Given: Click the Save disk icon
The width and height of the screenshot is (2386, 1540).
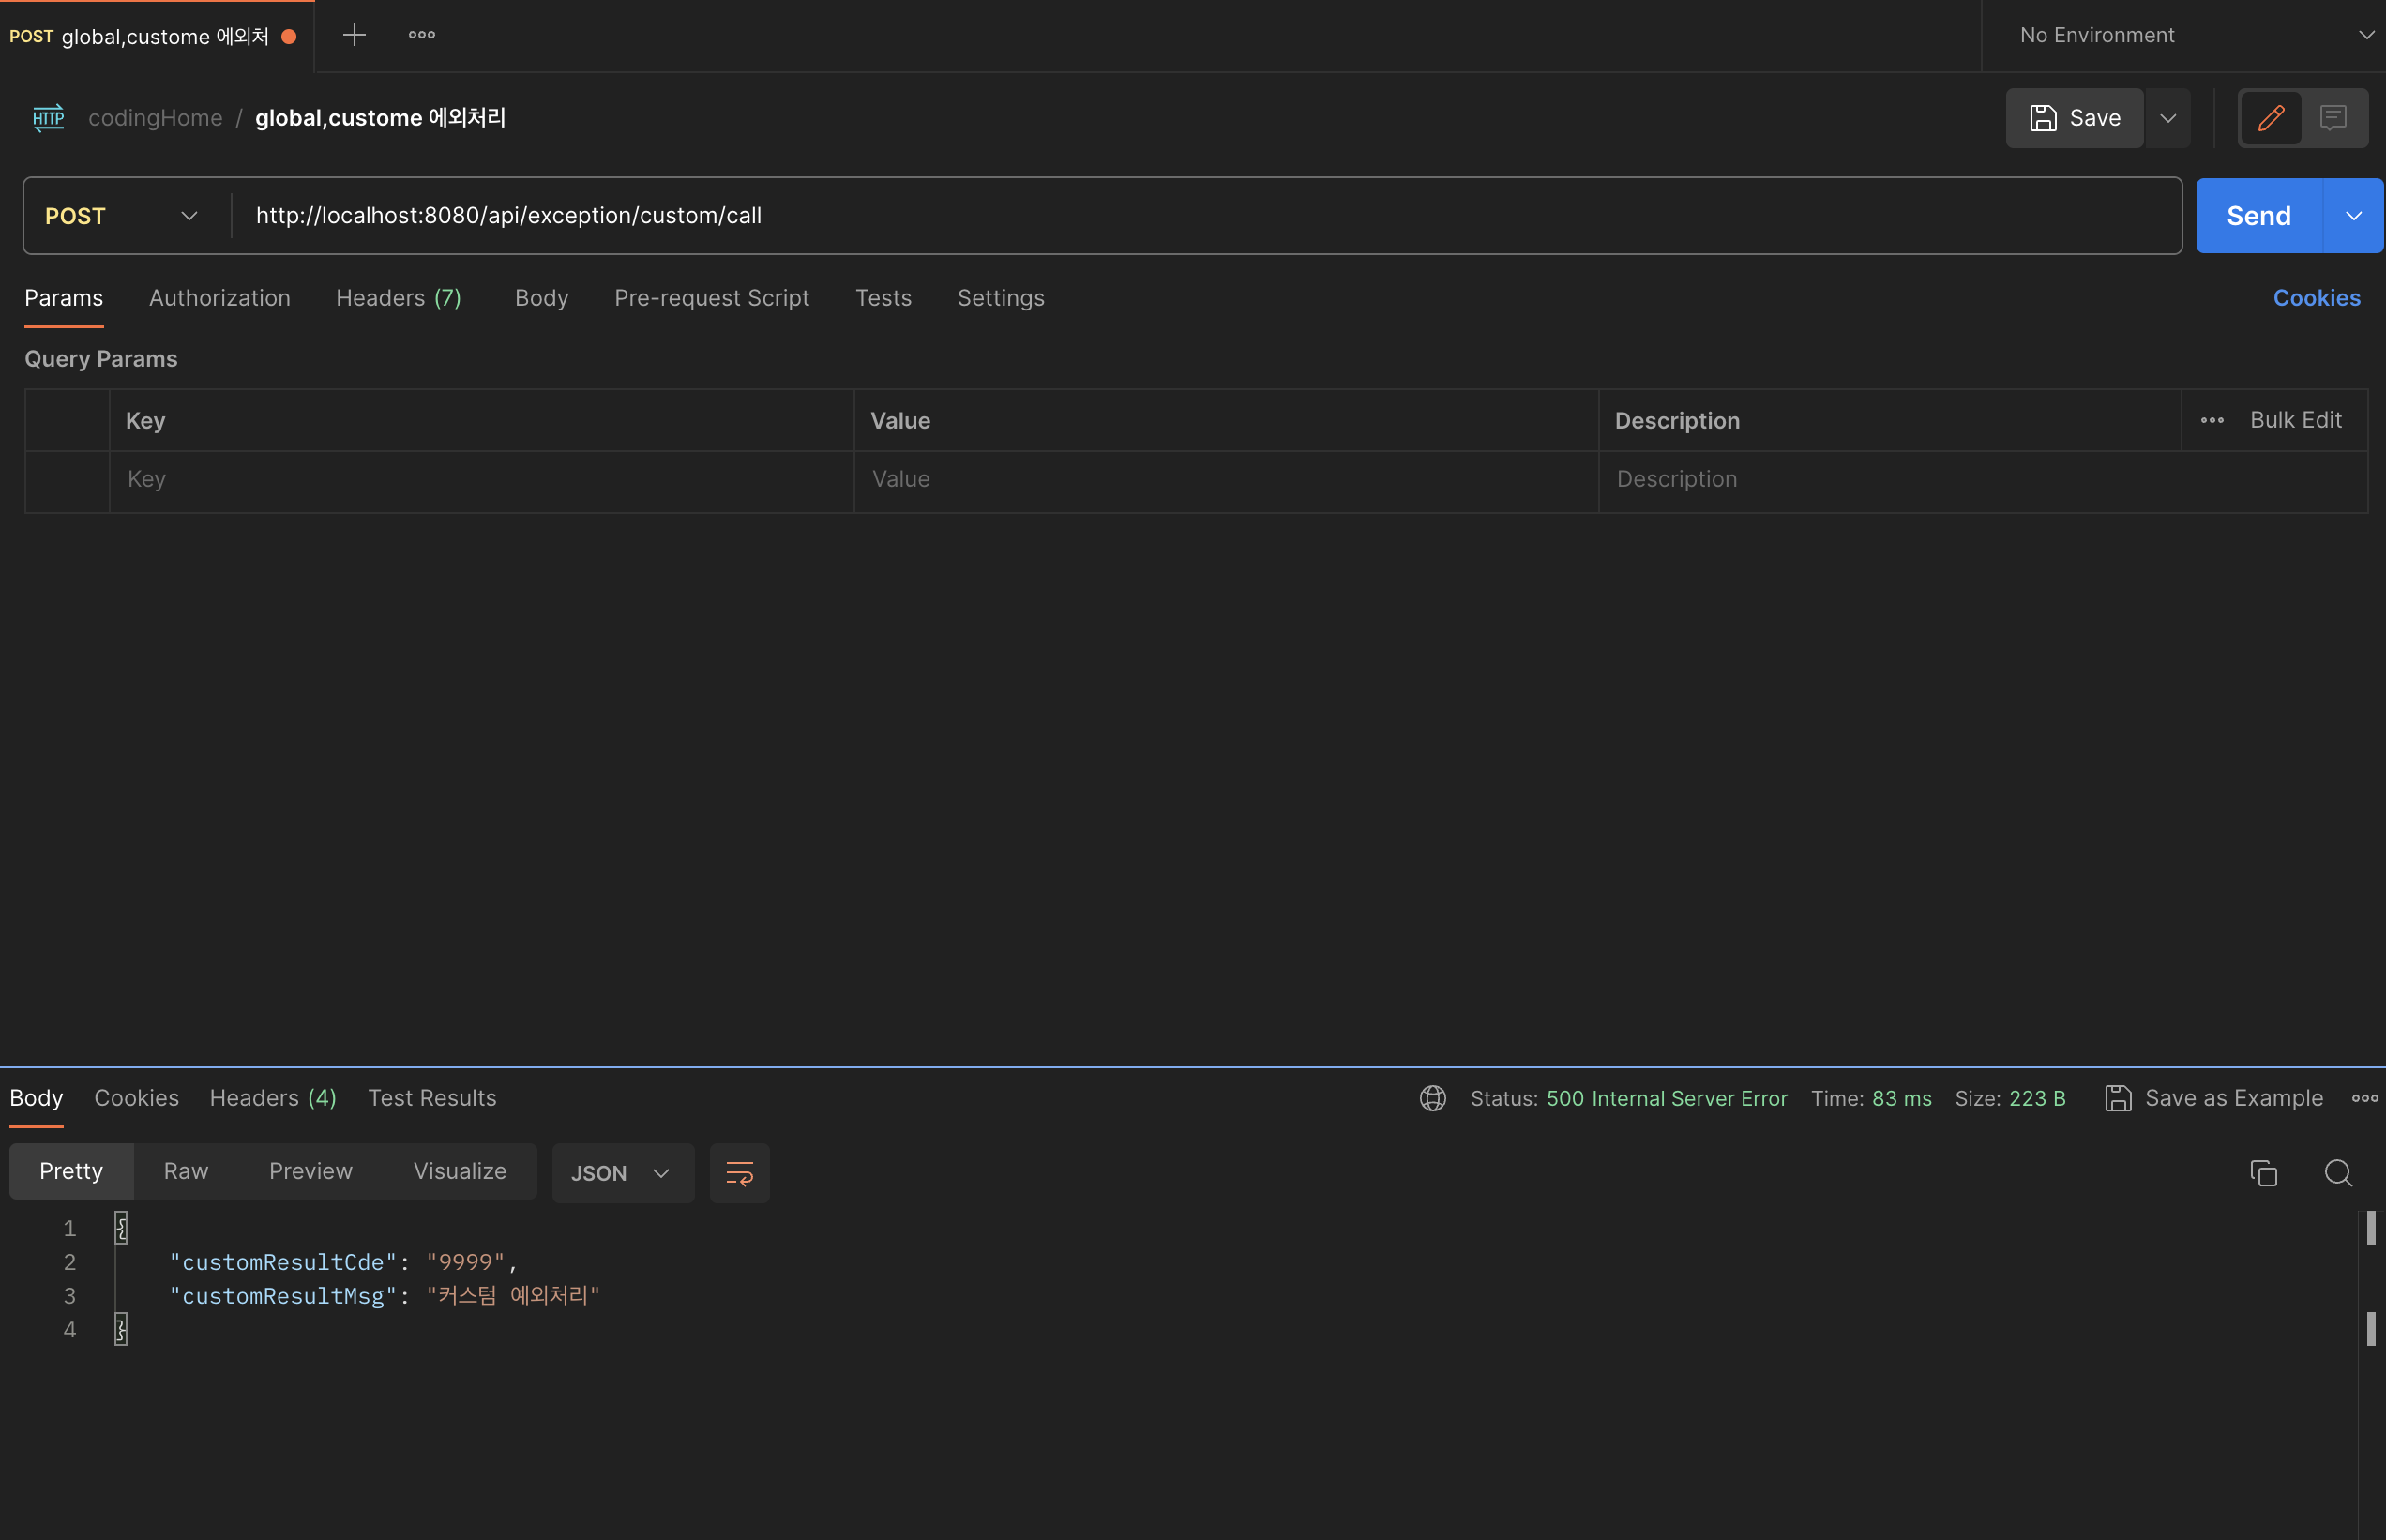Looking at the screenshot, I should (2043, 118).
